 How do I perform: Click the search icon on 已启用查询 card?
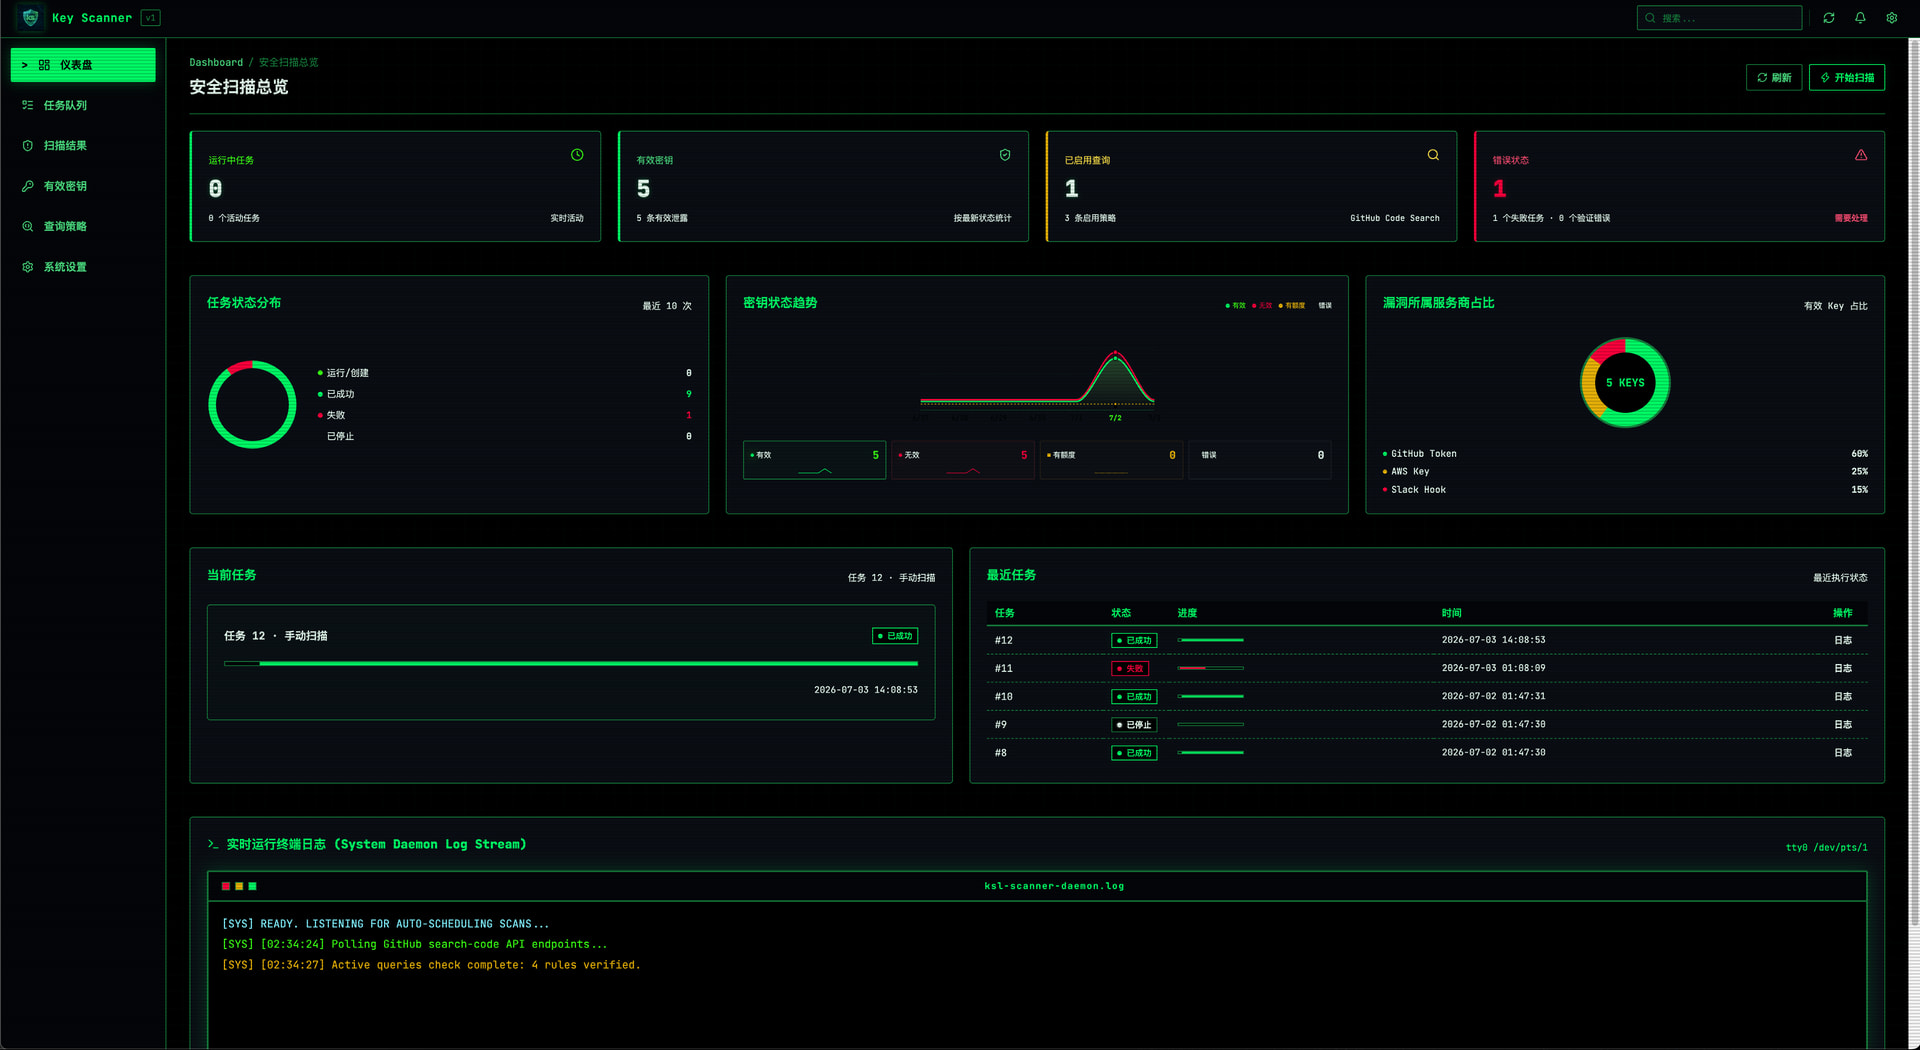(1433, 155)
